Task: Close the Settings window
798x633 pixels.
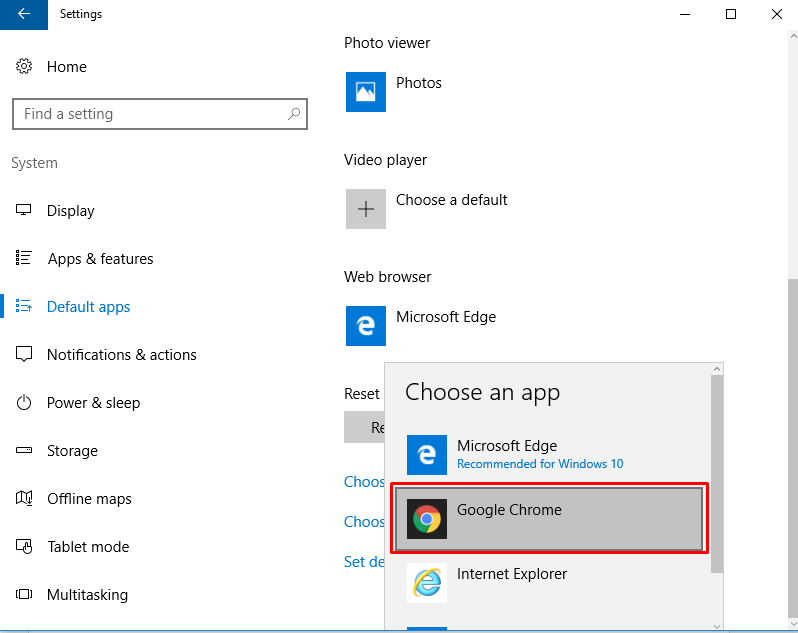Action: point(777,14)
